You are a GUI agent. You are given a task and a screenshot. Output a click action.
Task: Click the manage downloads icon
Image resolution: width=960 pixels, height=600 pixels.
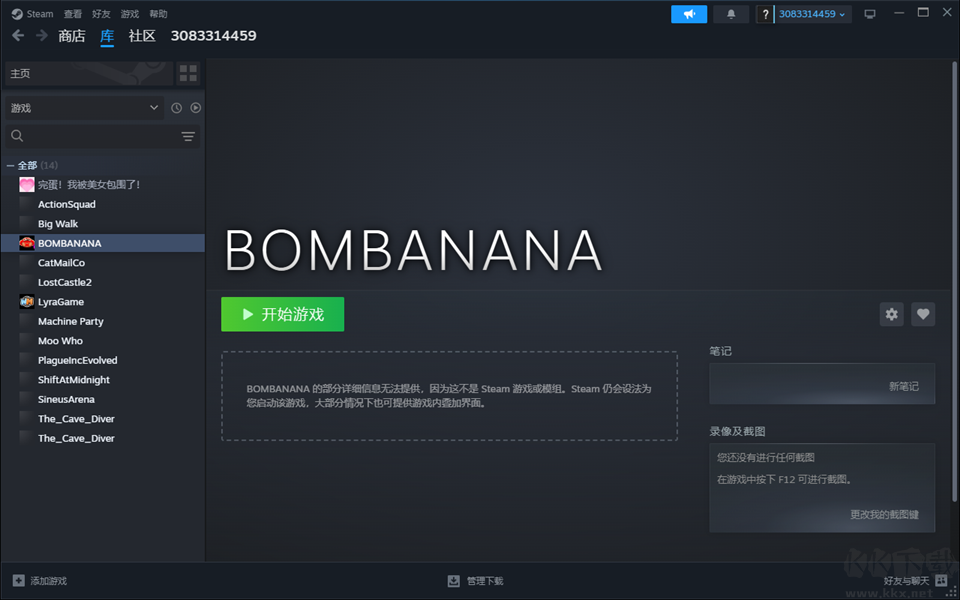pos(454,580)
